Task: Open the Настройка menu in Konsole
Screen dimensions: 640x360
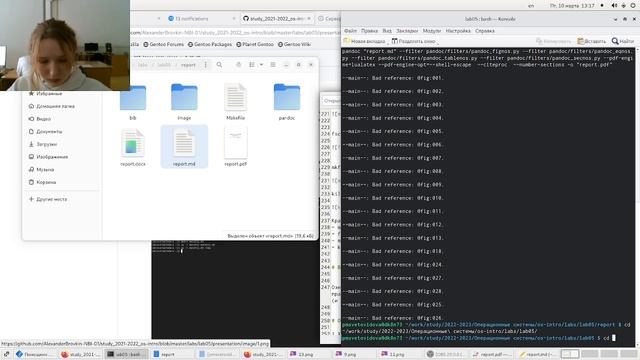Action: tap(458, 31)
